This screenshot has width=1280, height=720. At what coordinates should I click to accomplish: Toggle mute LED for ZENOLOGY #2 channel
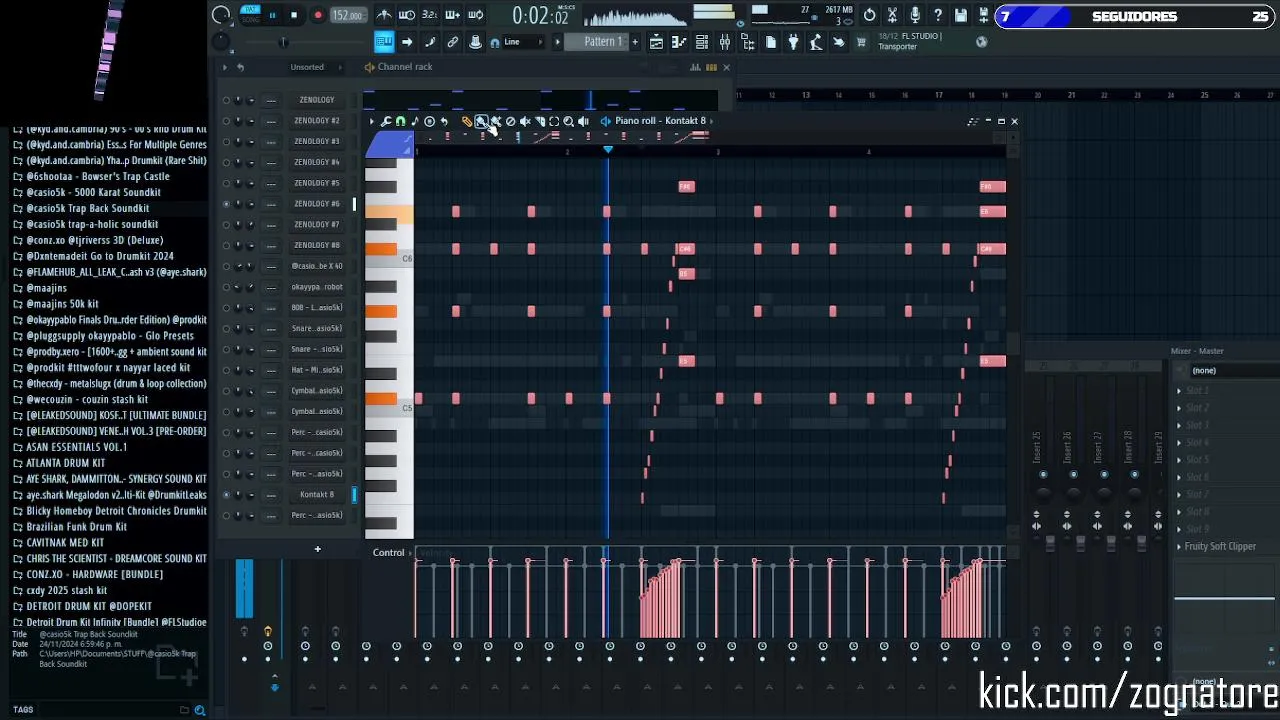(226, 121)
